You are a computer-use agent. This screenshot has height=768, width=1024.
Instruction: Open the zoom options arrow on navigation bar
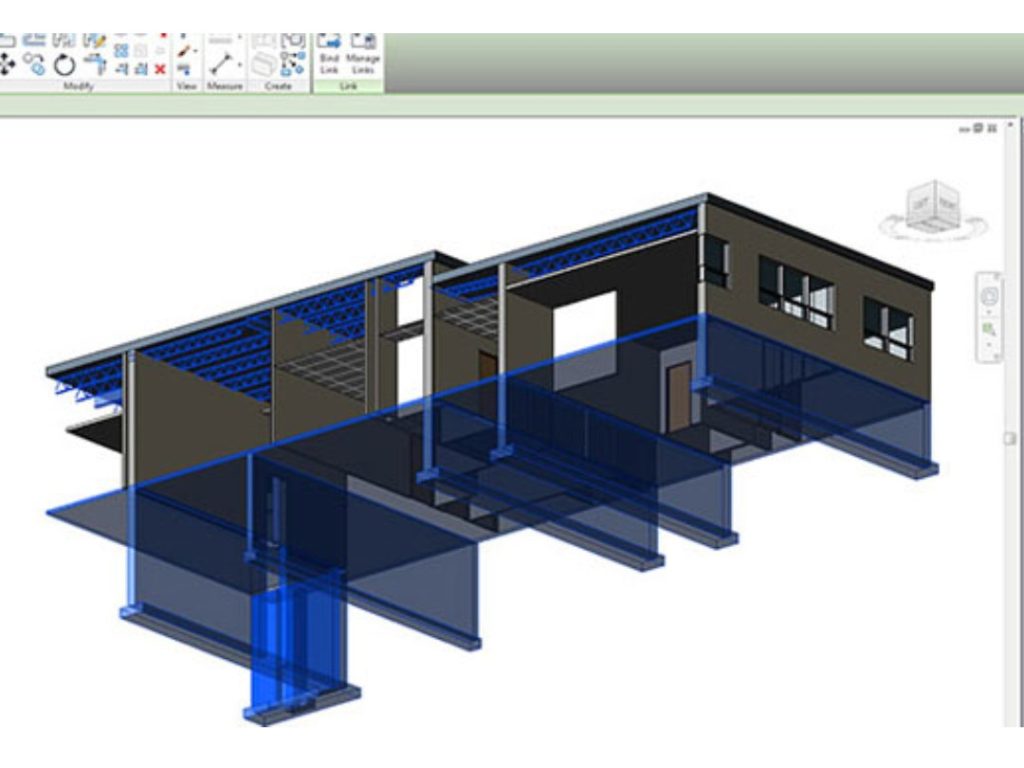pos(990,344)
